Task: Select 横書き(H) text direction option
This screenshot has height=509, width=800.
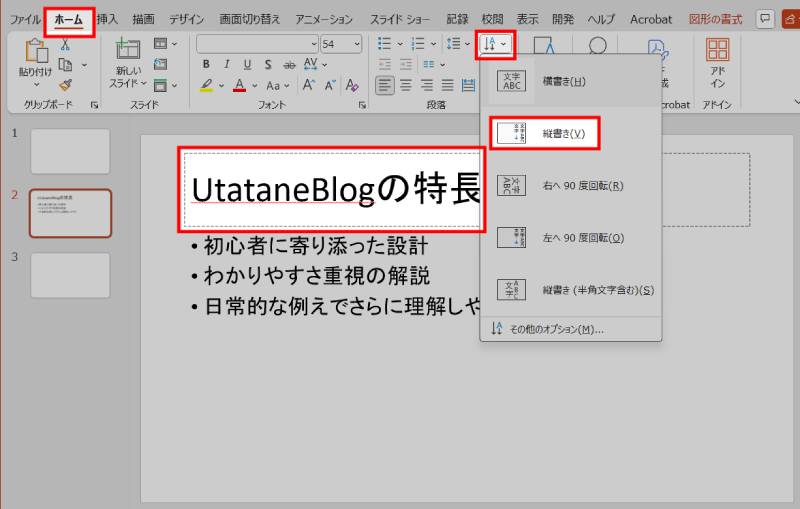Action: 571,81
